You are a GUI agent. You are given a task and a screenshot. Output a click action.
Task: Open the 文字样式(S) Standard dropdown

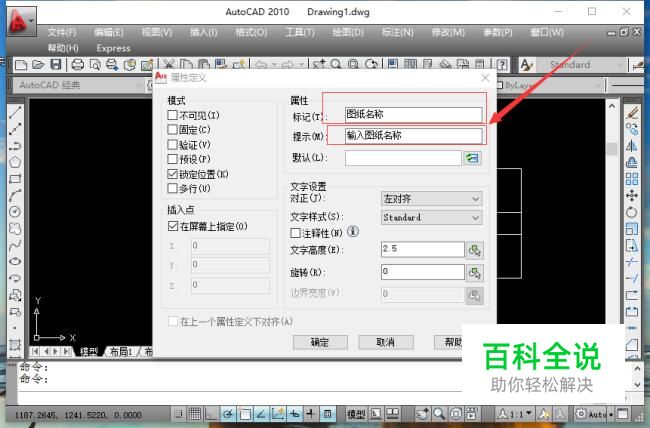pos(431,217)
